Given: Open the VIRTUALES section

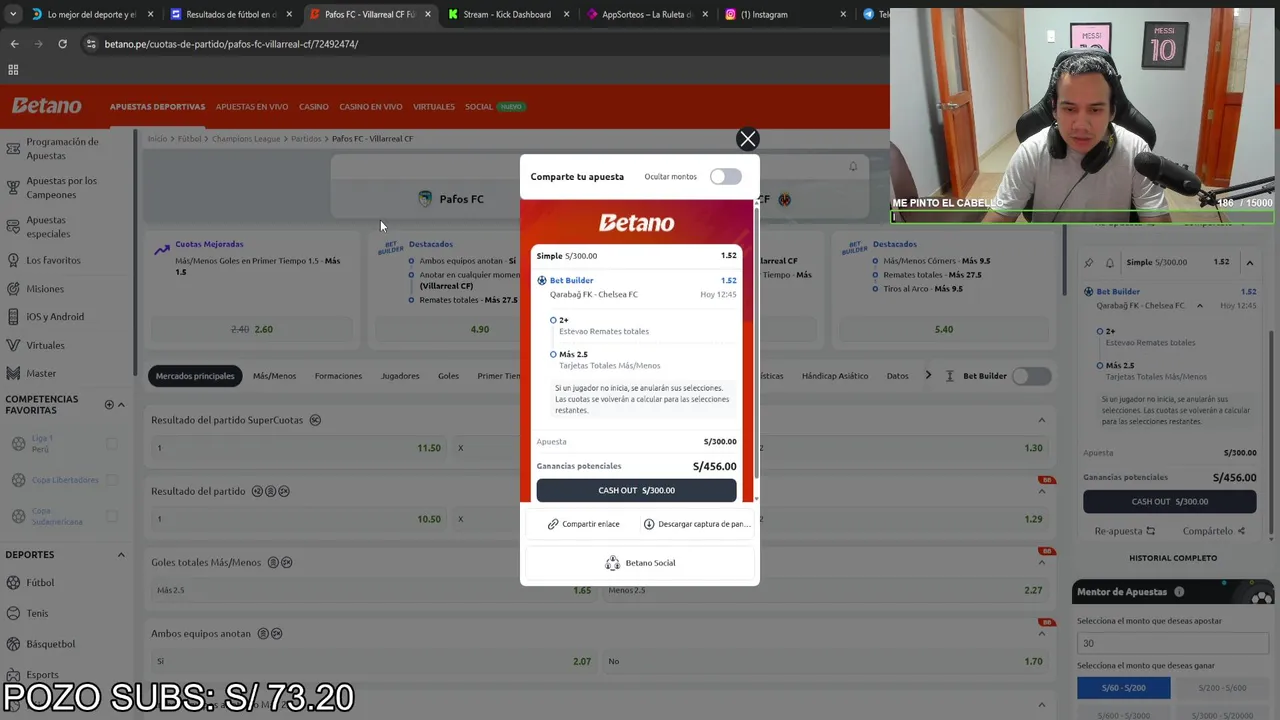Looking at the screenshot, I should click(x=434, y=107).
